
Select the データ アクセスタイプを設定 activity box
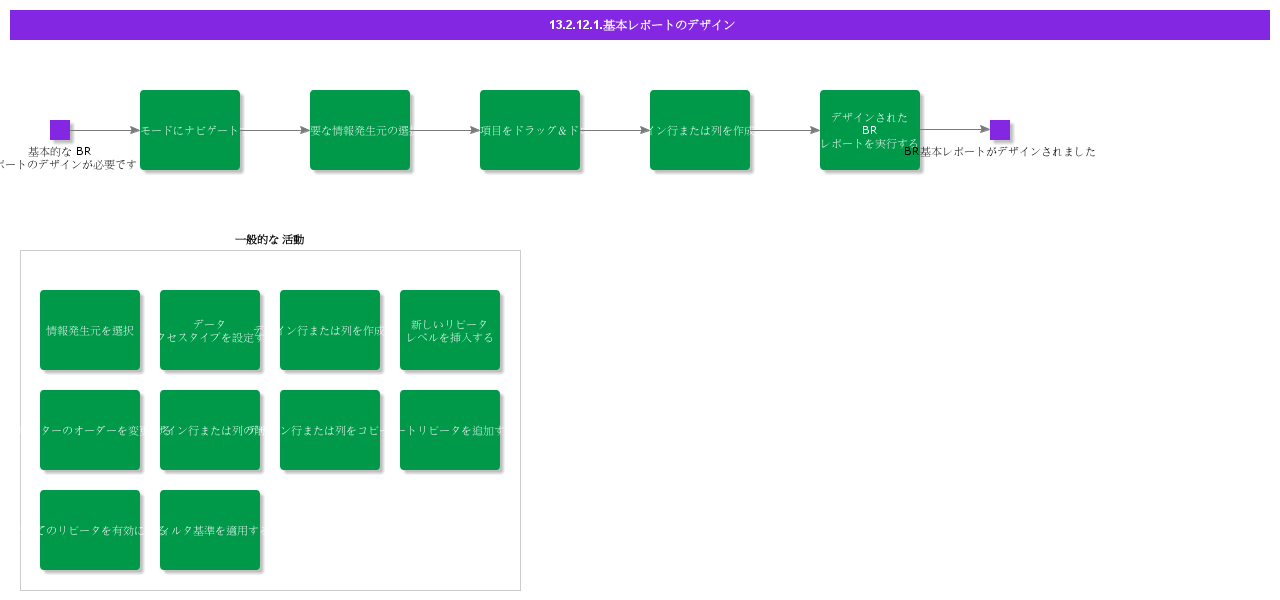(x=210, y=330)
